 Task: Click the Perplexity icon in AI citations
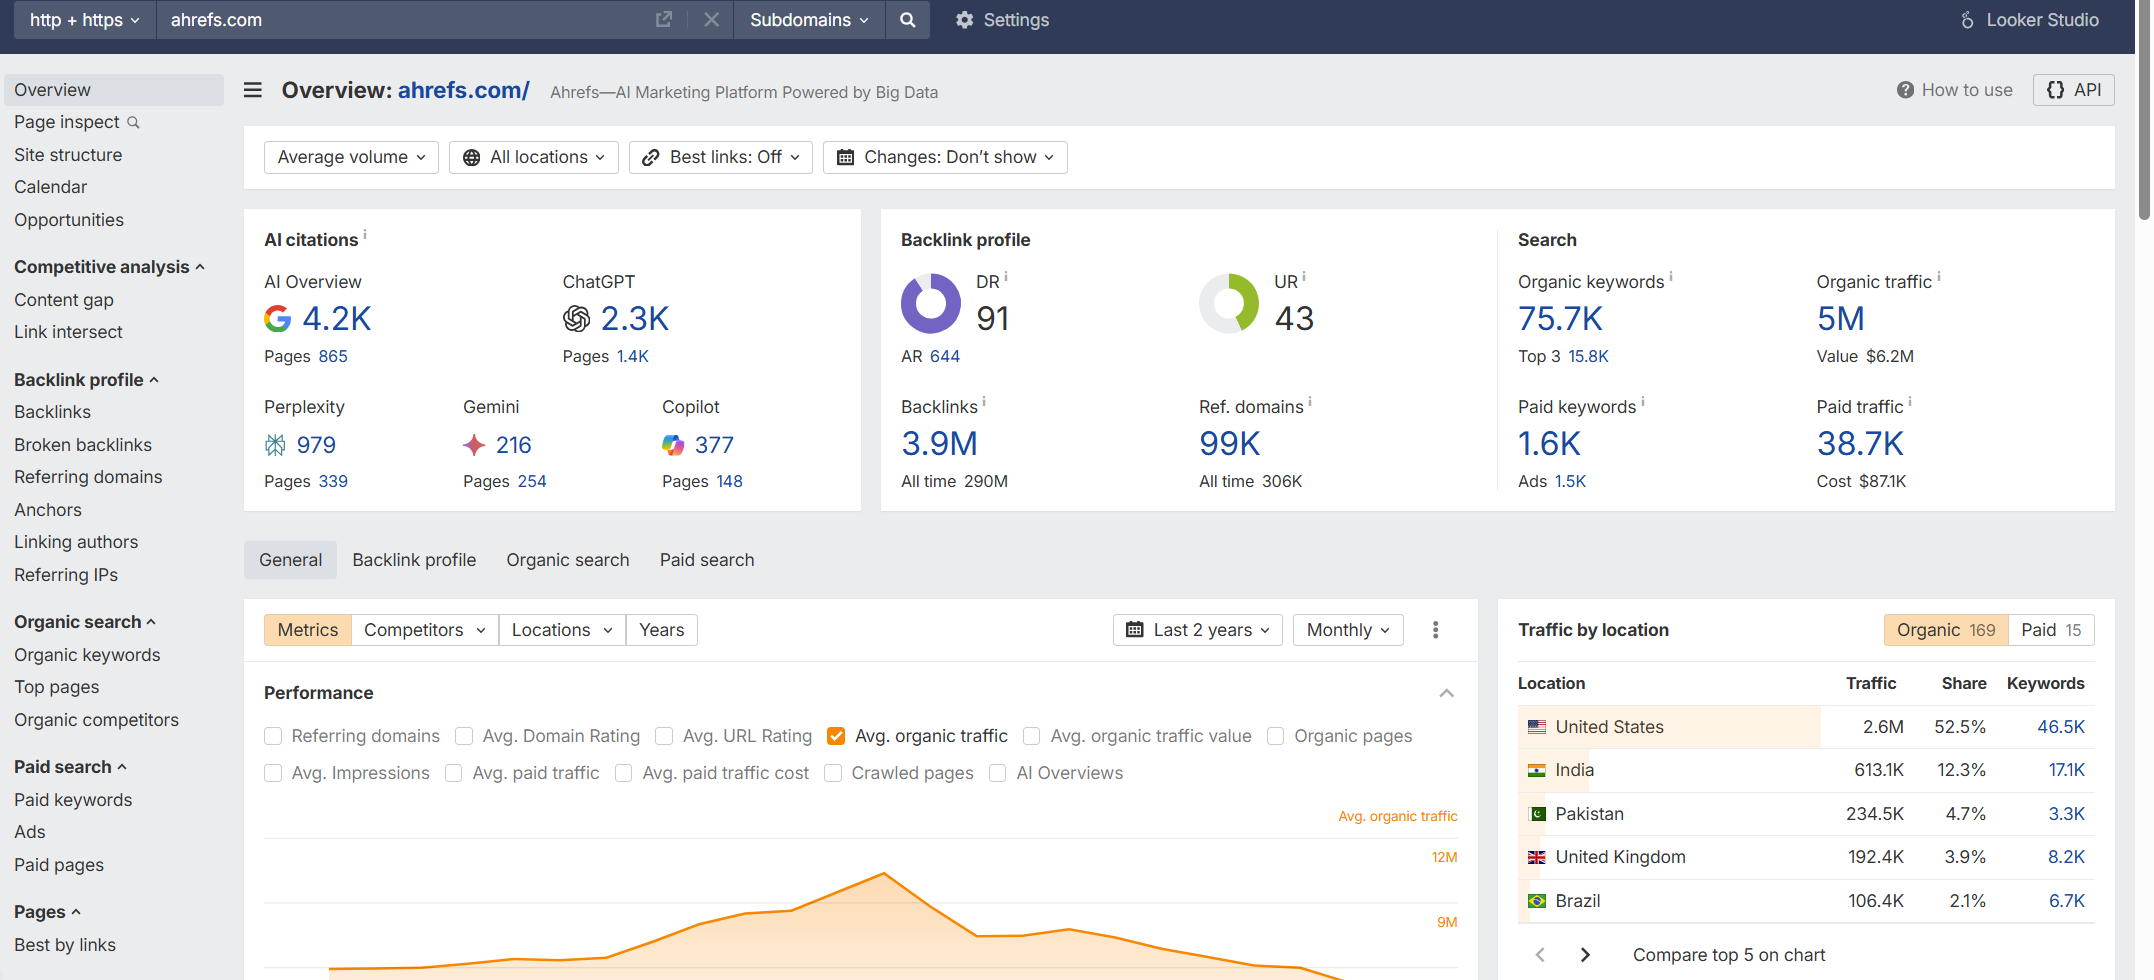pos(276,444)
